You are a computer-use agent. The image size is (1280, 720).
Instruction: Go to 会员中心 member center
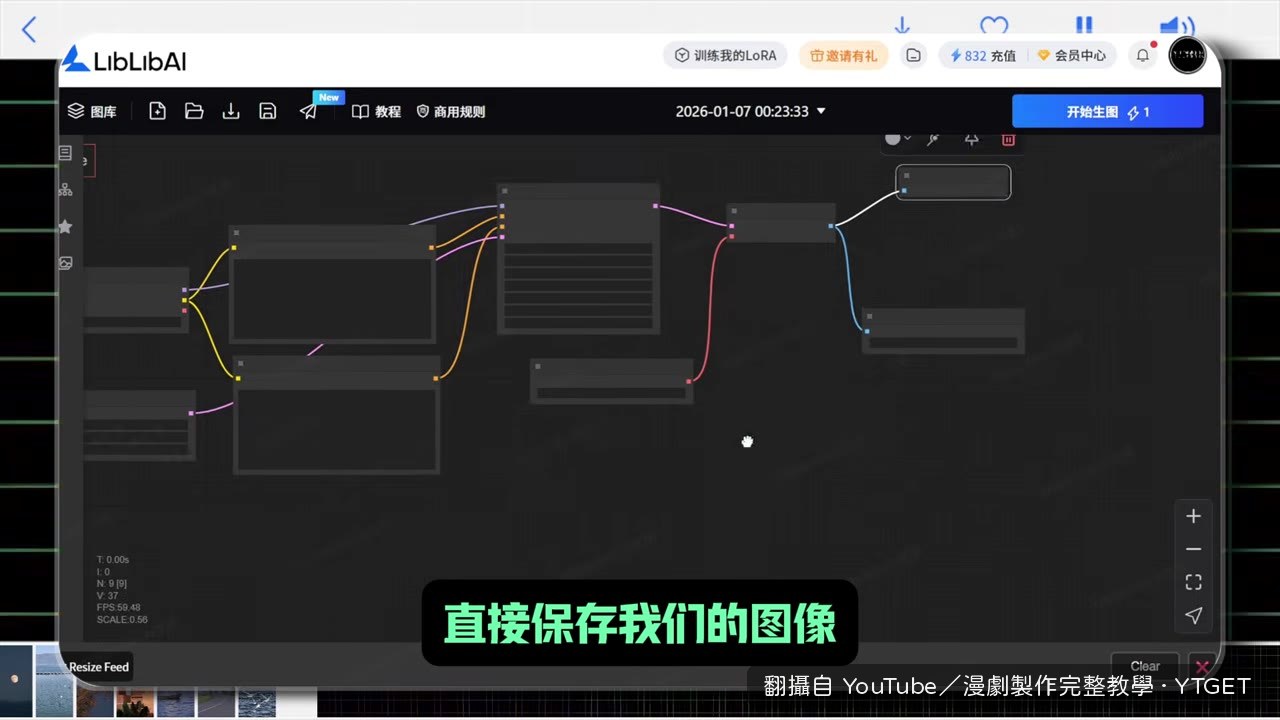point(1072,56)
